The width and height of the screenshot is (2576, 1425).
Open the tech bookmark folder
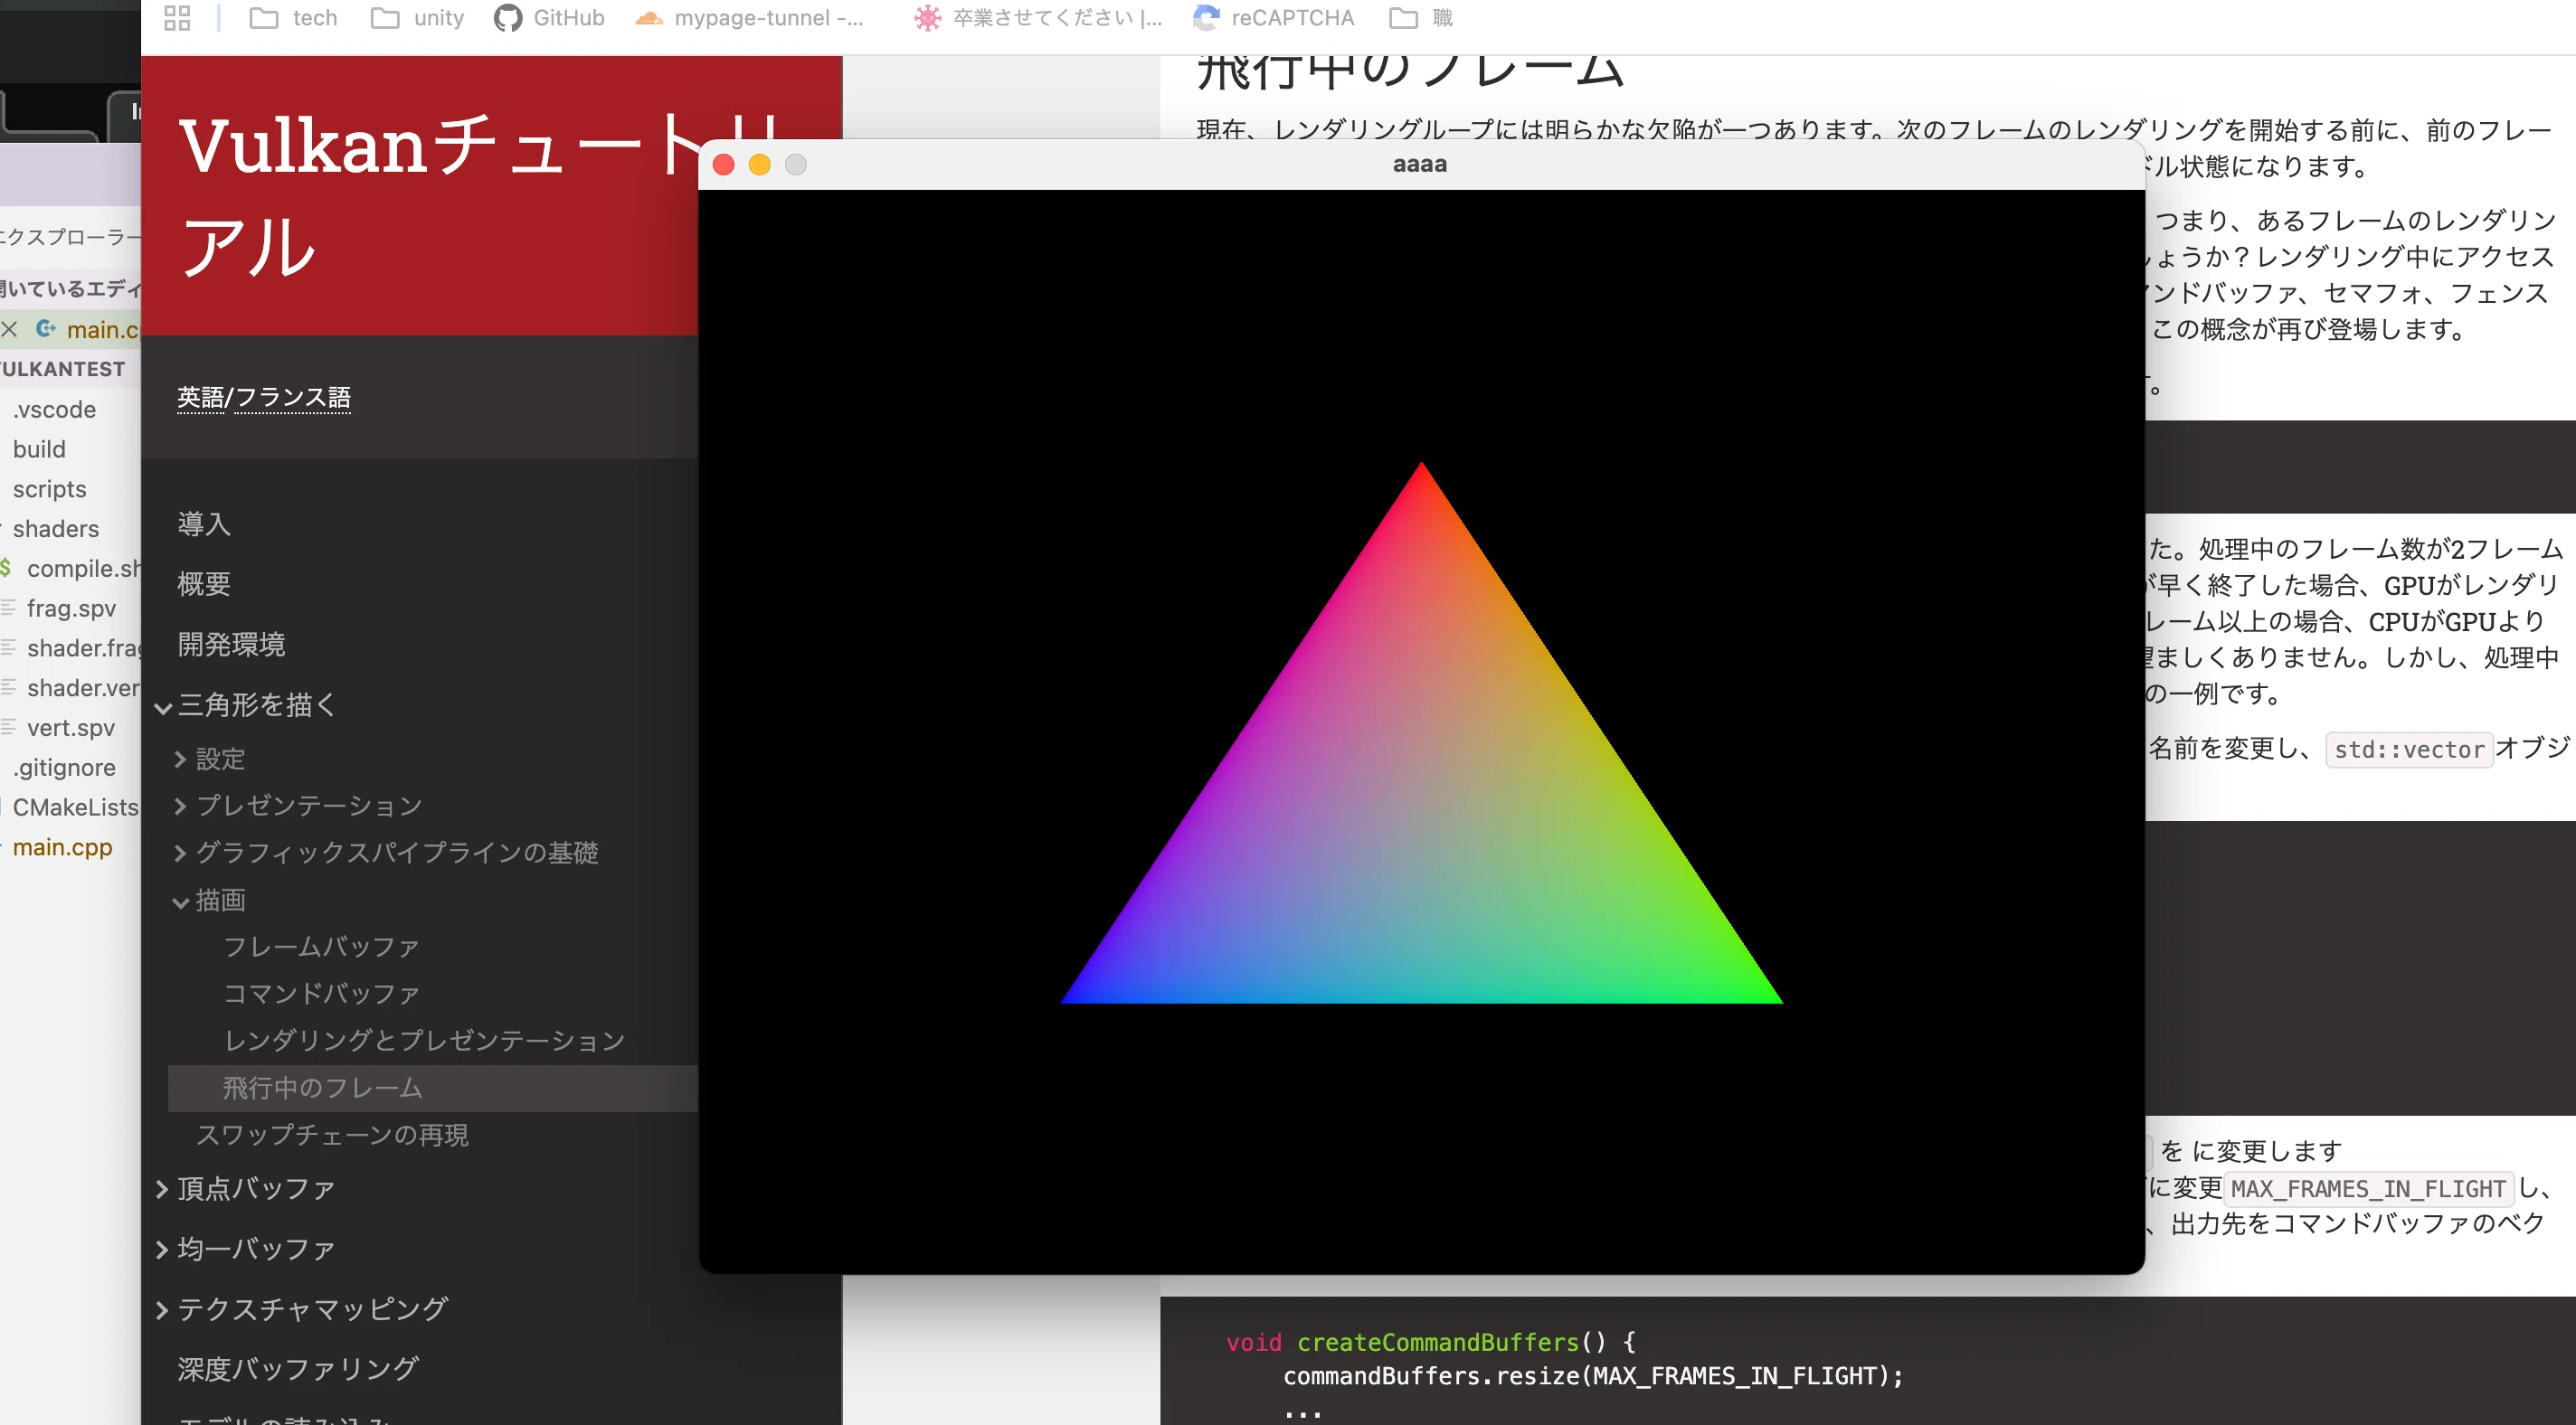point(293,18)
